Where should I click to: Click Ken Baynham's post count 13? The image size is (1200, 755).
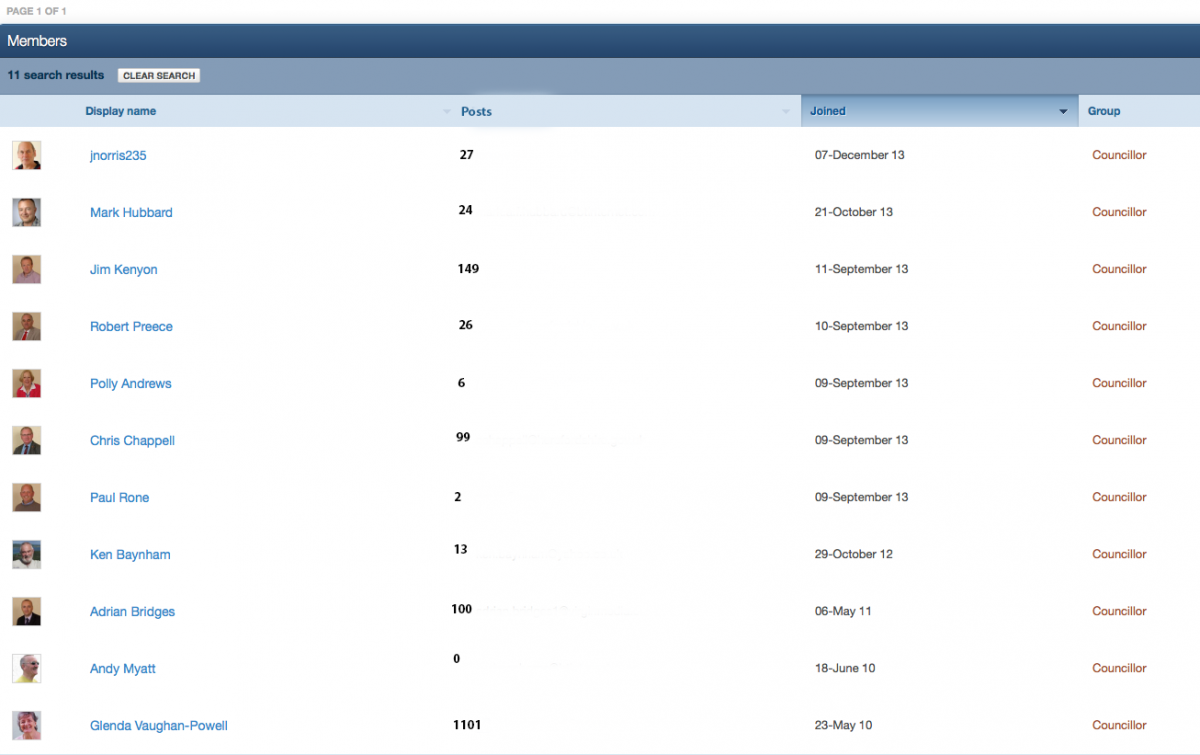(461, 549)
